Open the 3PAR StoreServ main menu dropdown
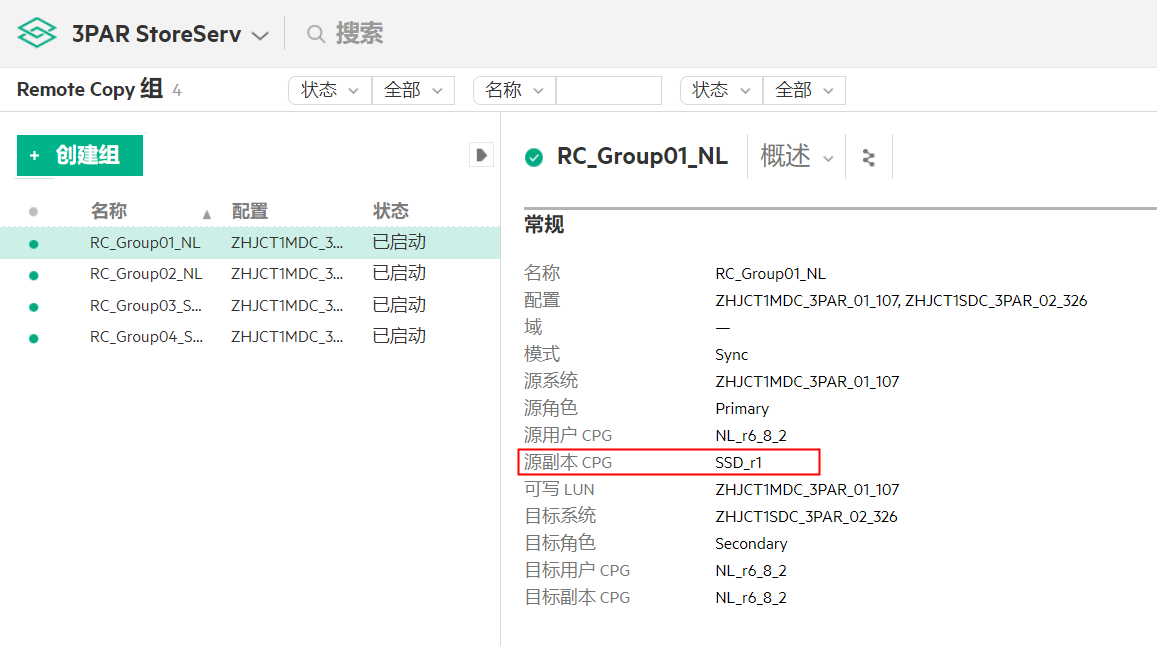The height and width of the screenshot is (646, 1157). [x=170, y=34]
